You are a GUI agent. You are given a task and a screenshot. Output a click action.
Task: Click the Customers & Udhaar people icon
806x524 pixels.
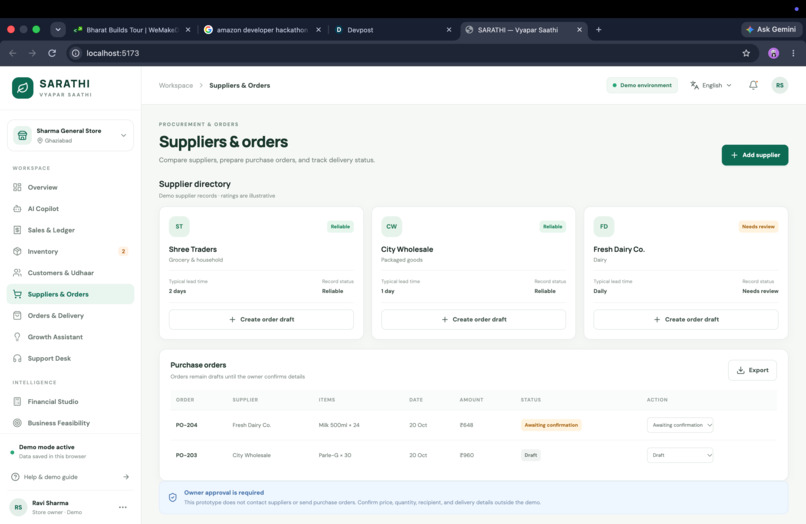17,273
